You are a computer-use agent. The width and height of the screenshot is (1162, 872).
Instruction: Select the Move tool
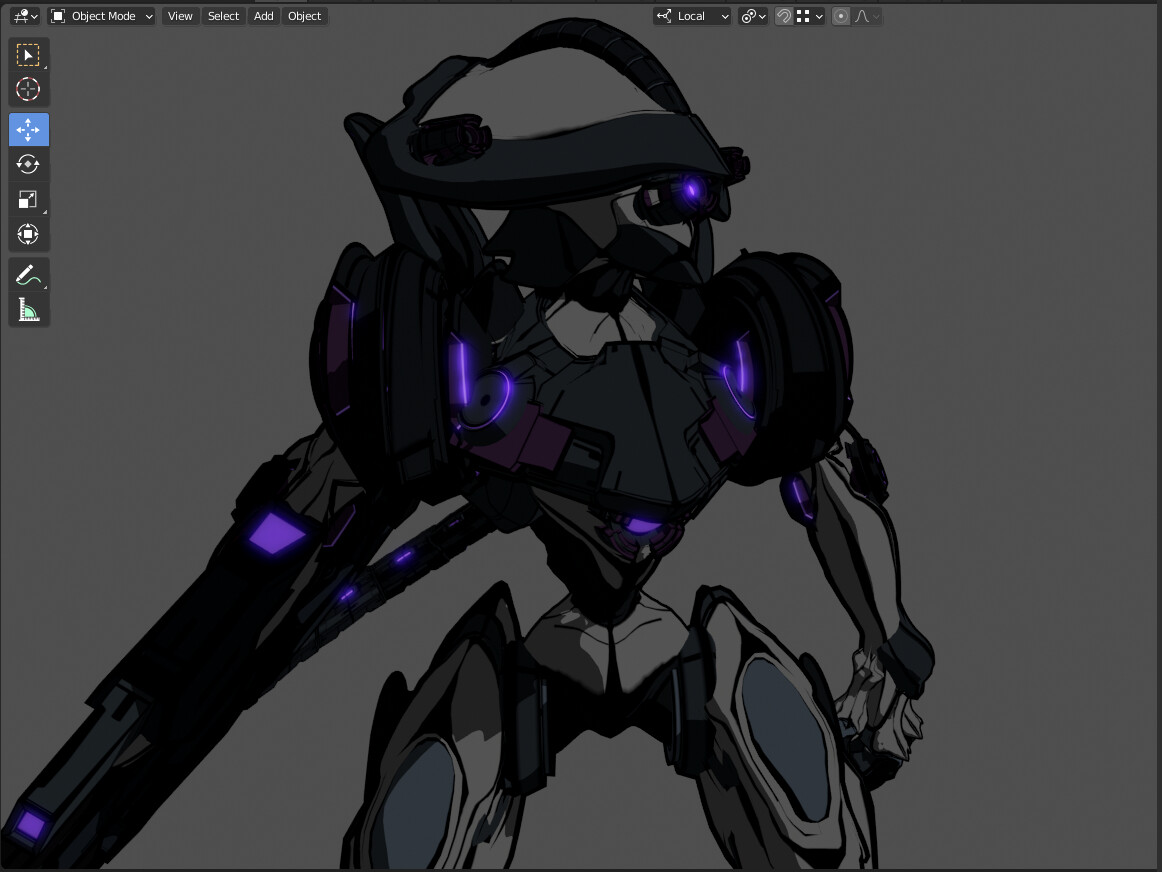(28, 129)
